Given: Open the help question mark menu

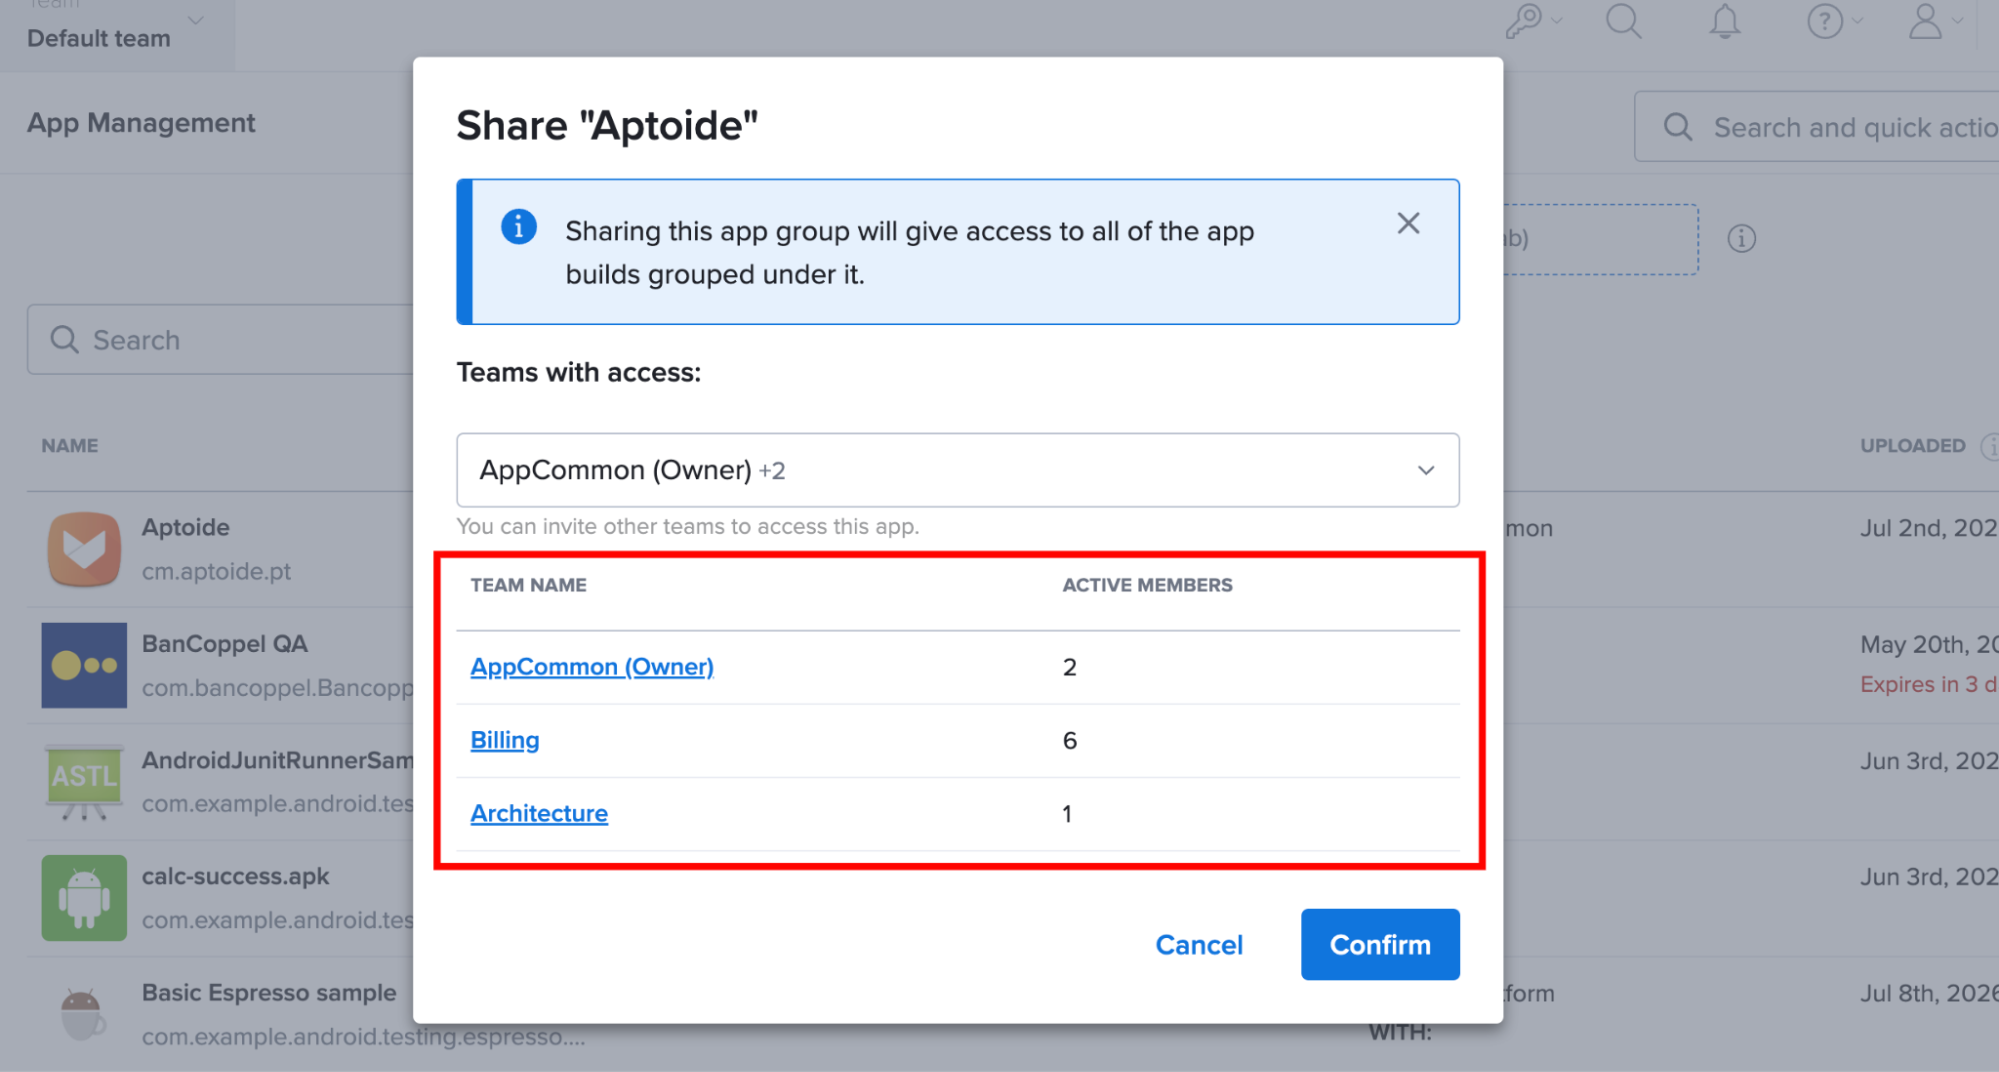Looking at the screenshot, I should click(1833, 21).
